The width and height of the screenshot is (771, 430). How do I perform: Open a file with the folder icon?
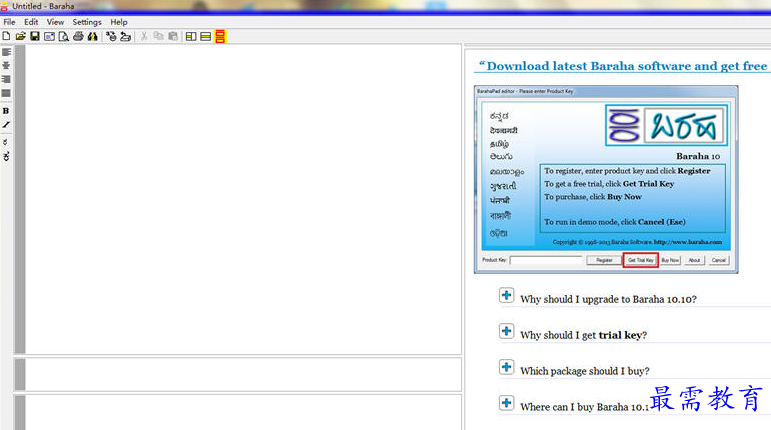(x=20, y=36)
